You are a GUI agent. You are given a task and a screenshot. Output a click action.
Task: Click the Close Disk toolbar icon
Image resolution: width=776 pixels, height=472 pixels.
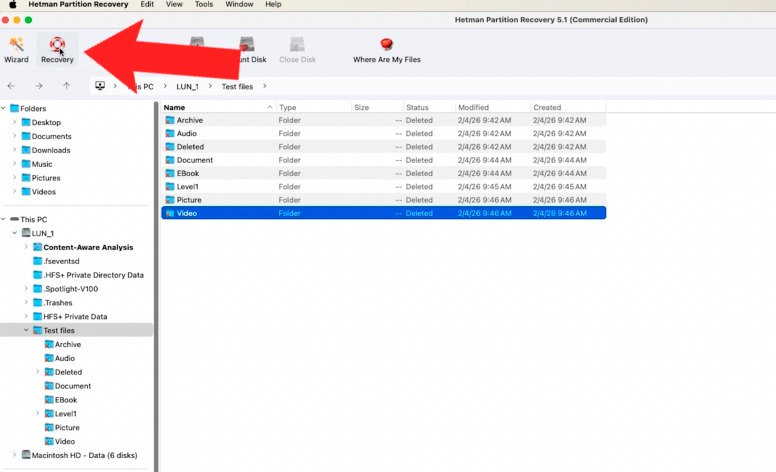pos(297,45)
